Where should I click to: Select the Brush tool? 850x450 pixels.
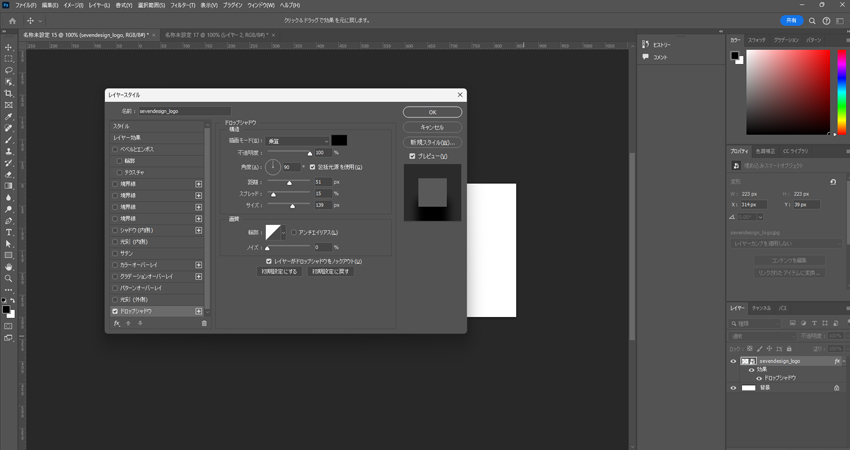pyautogui.click(x=8, y=140)
